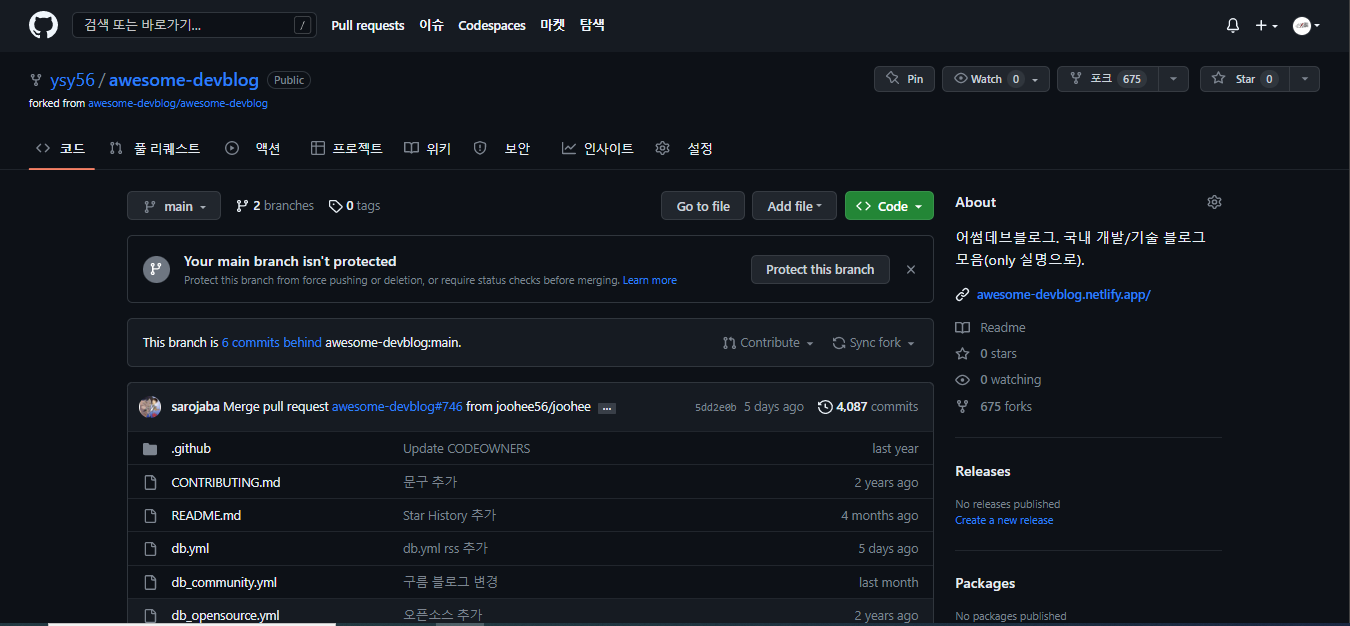Dismiss the branch protection notice
Screen dimensions: 1350x626
(911, 269)
